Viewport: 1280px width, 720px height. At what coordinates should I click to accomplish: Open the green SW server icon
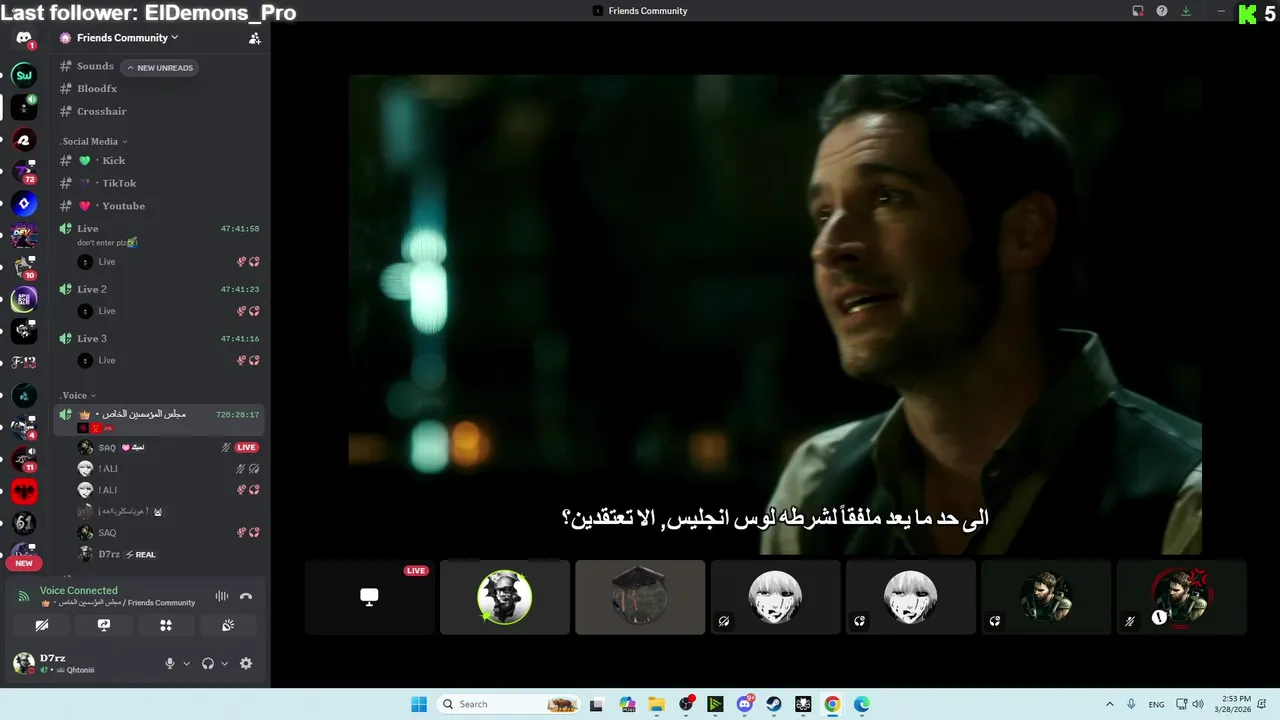[x=24, y=74]
